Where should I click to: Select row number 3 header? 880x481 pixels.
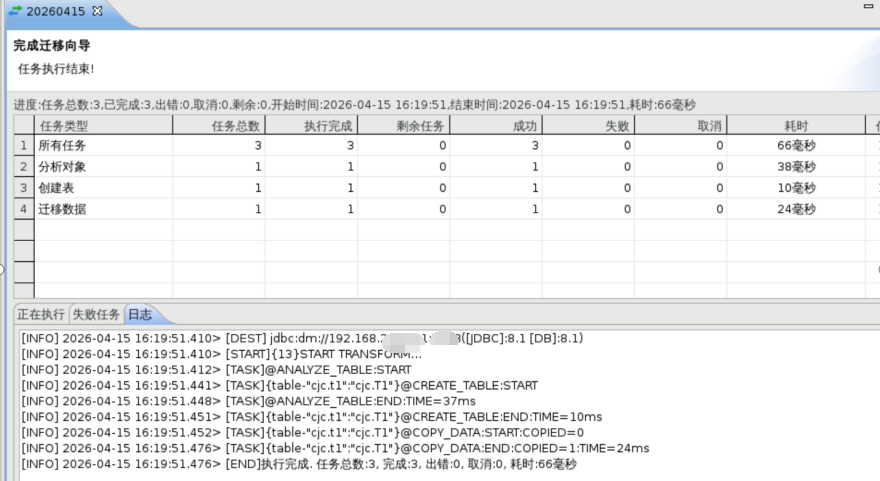click(x=24, y=188)
